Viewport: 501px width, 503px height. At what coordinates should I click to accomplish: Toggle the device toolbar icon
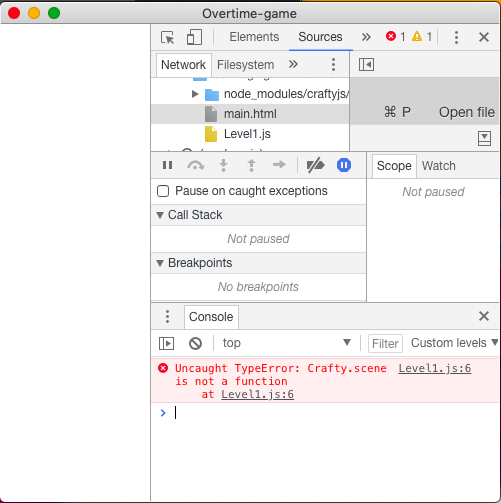pos(194,37)
